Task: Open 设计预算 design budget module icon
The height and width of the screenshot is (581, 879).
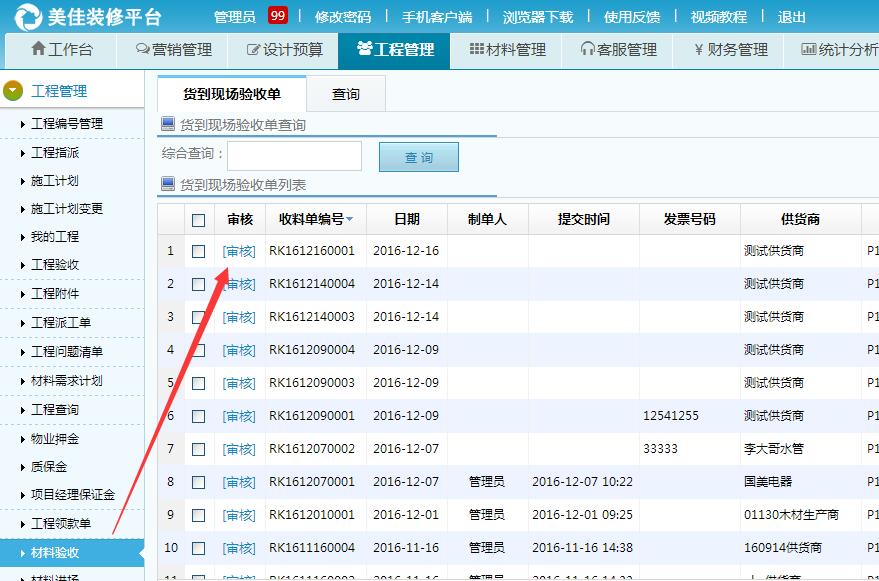Action: (x=255, y=50)
